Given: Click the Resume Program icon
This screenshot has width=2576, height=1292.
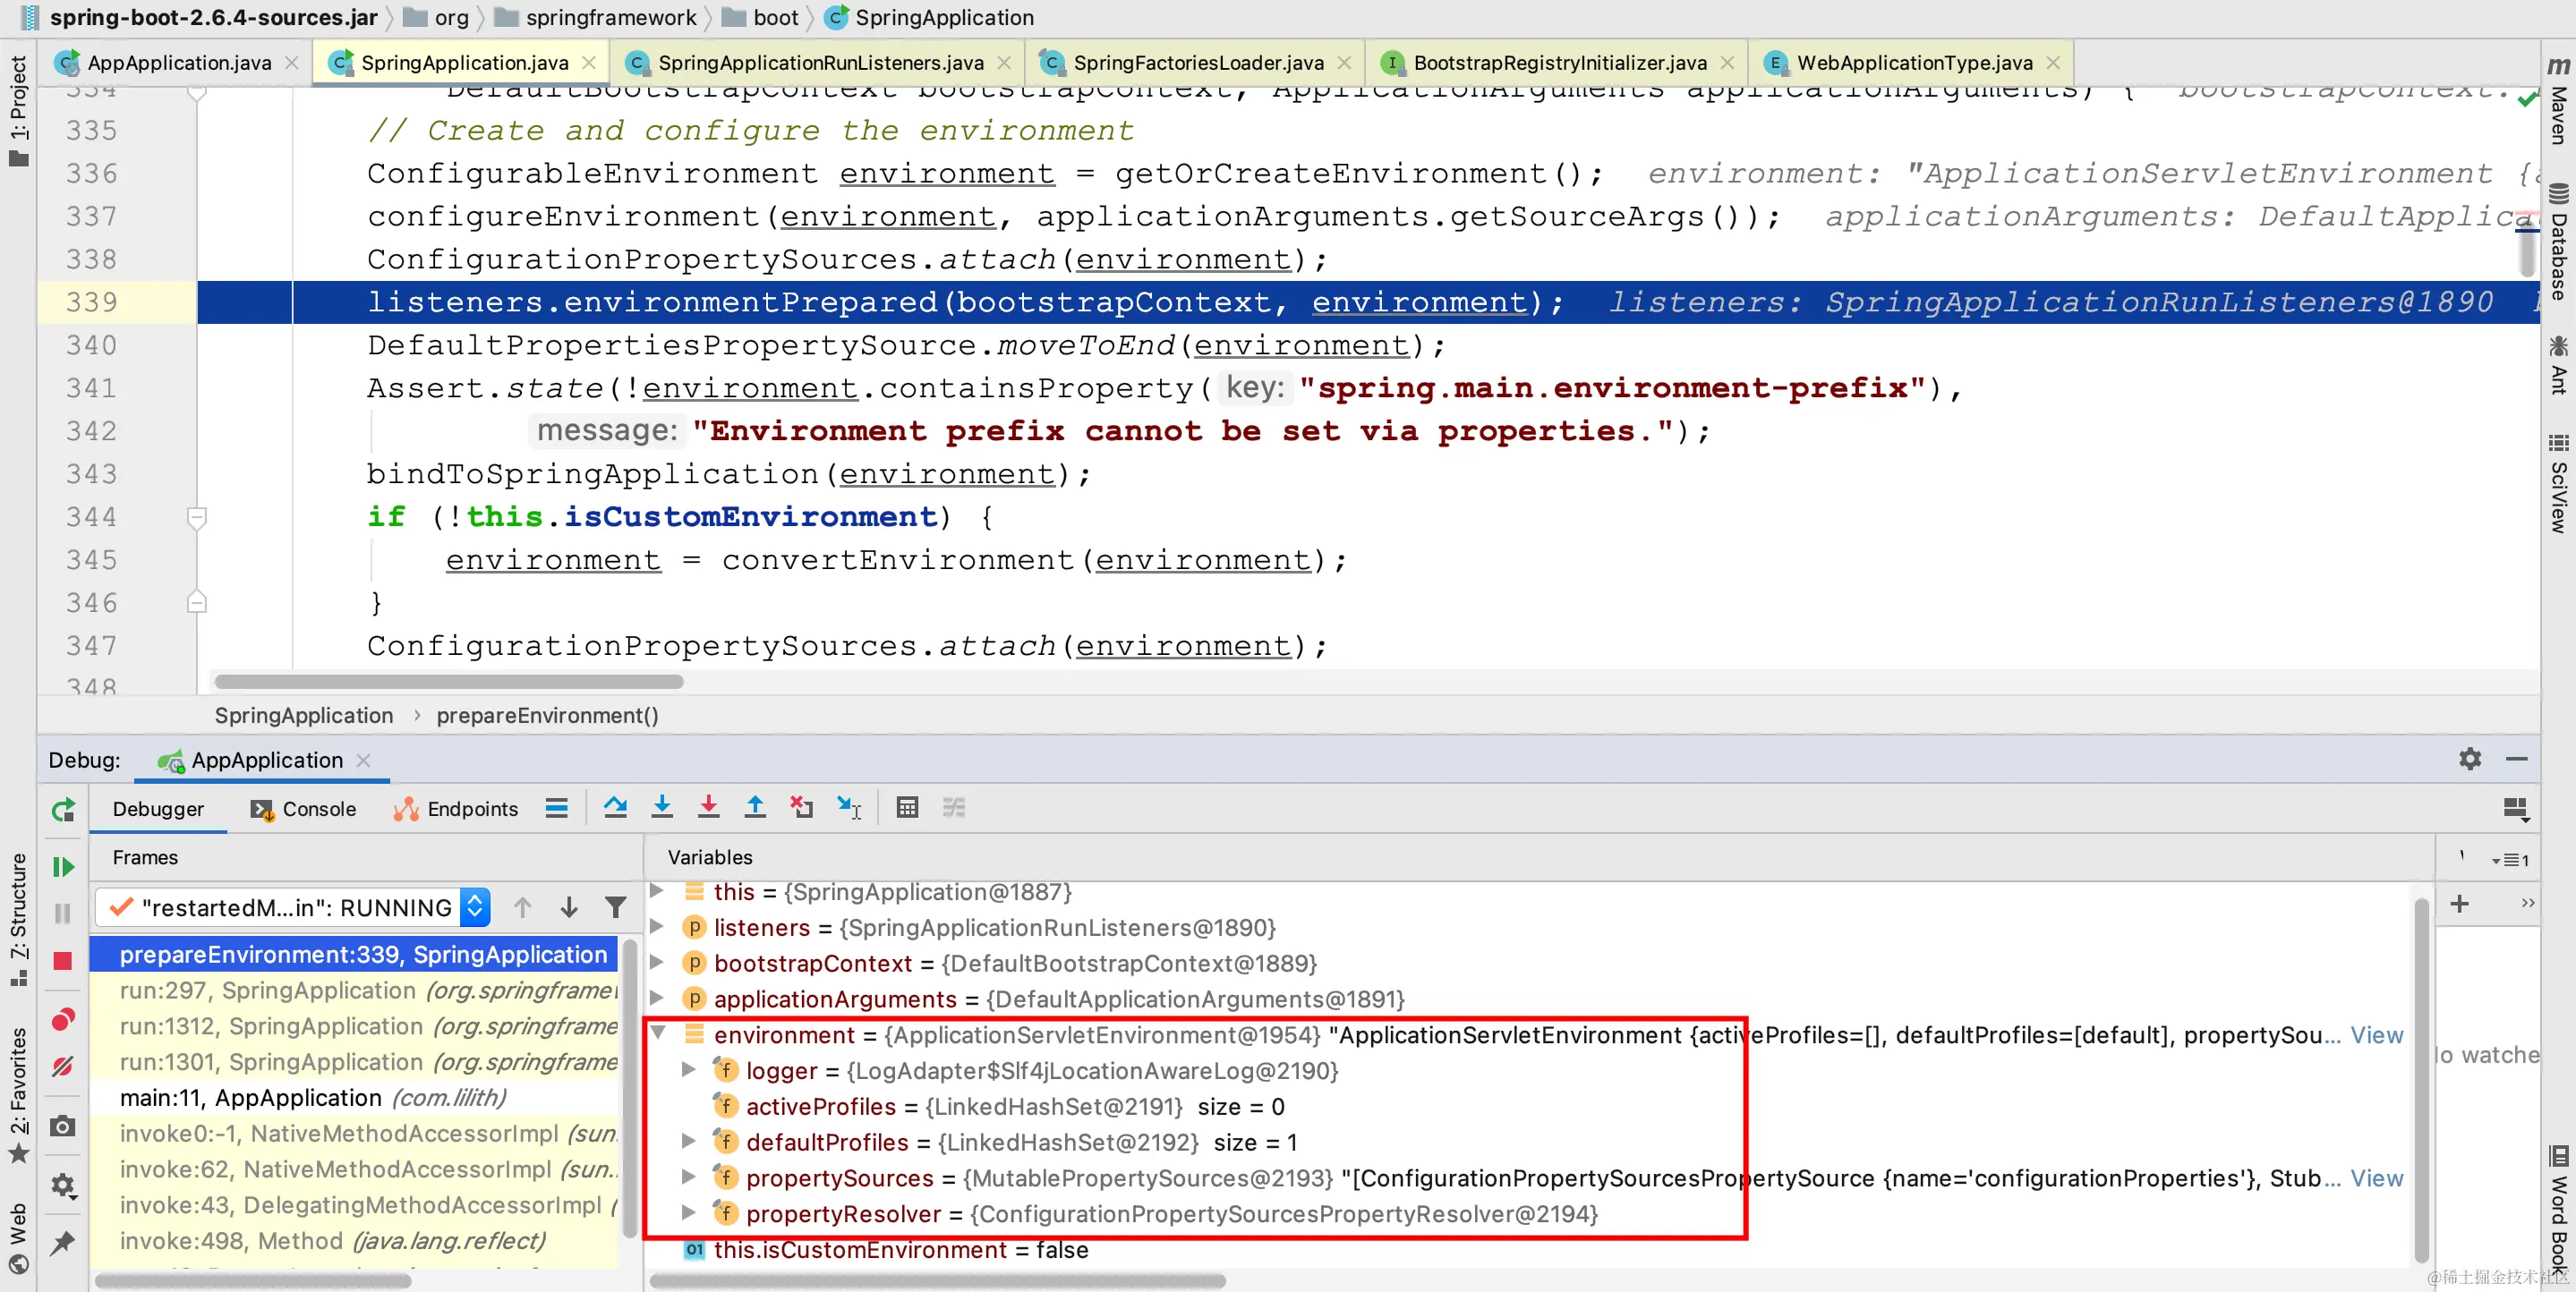Looking at the screenshot, I should tap(63, 867).
